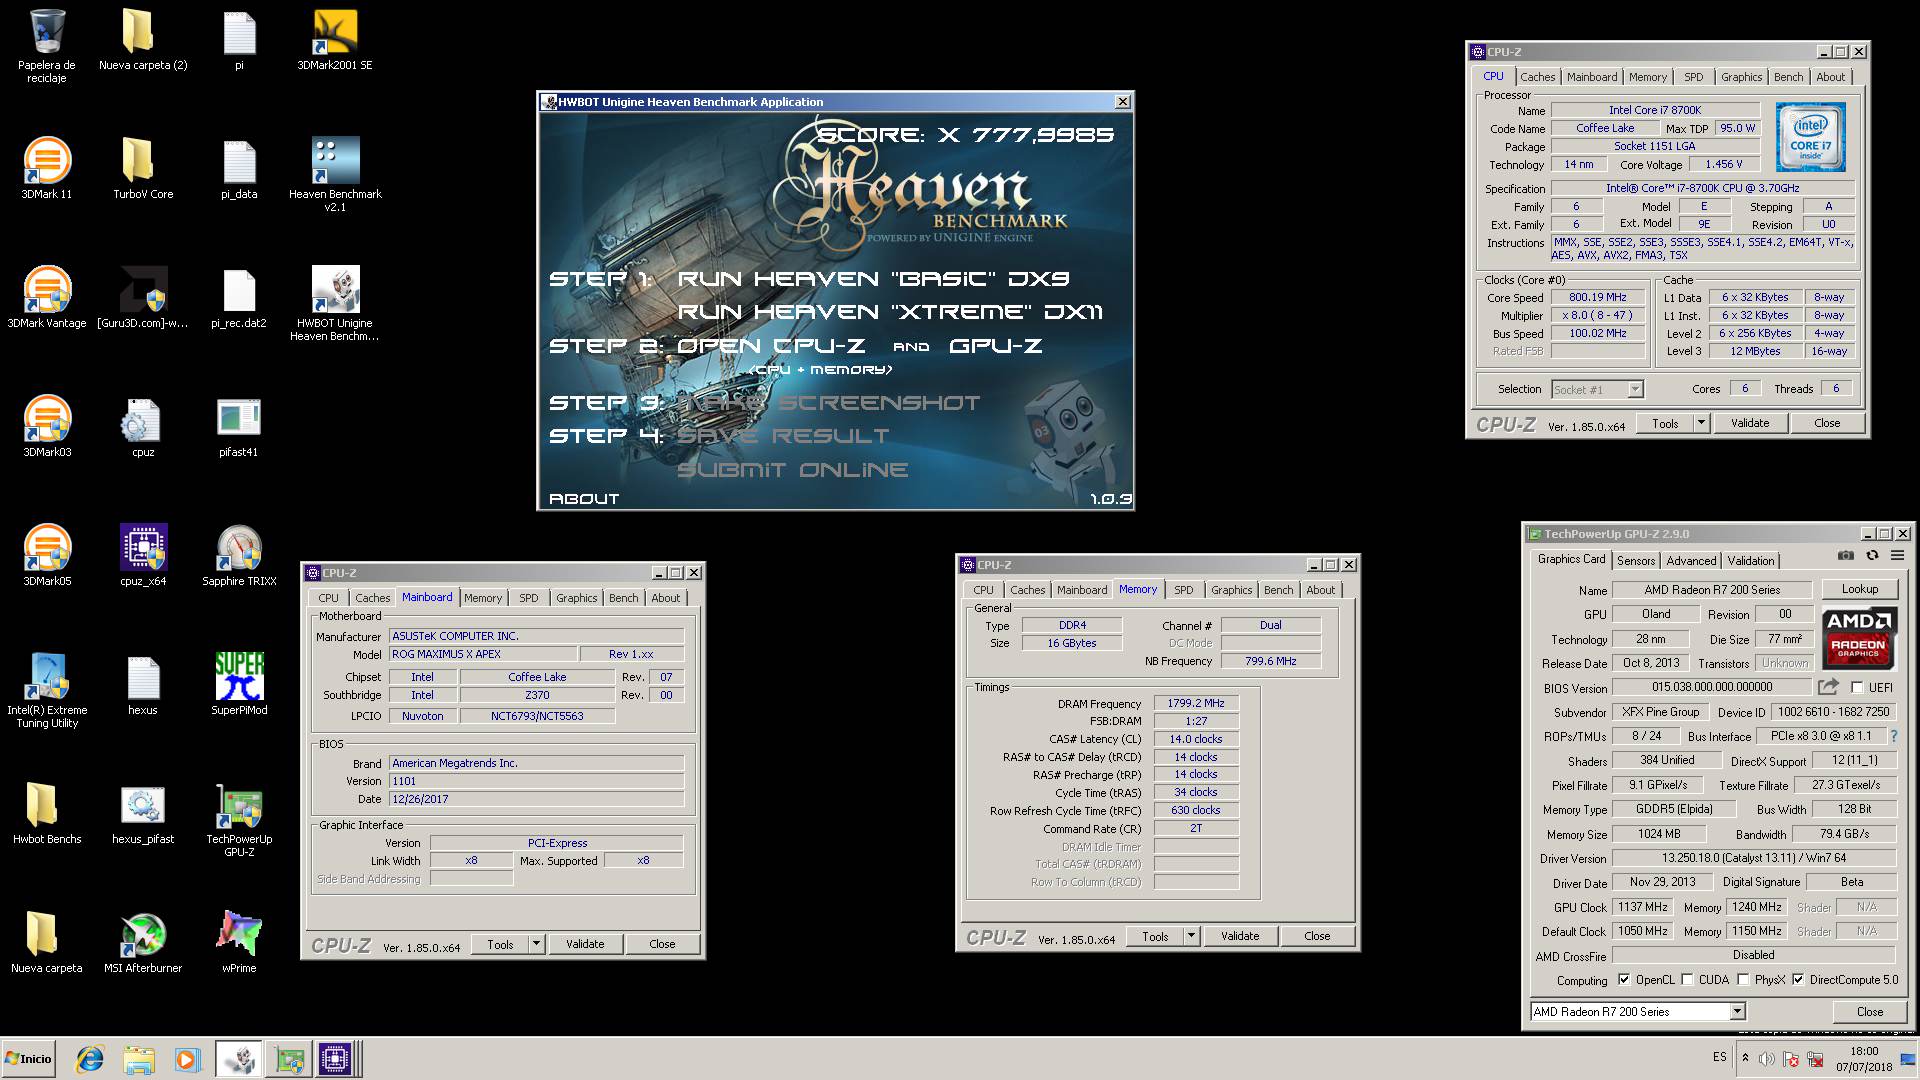Screen dimensions: 1920x1080
Task: Click SAVE RESULT in HWBOT Heaven window
Action: click(x=783, y=436)
